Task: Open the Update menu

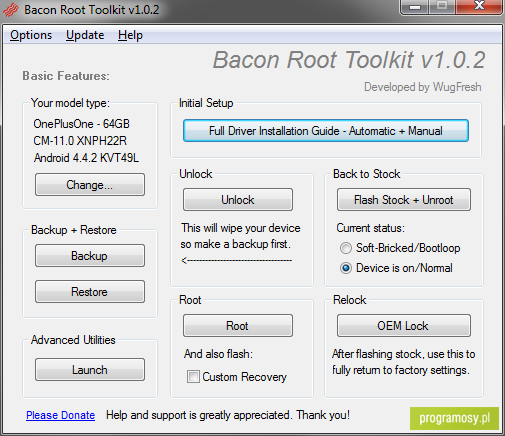Action: 85,35
